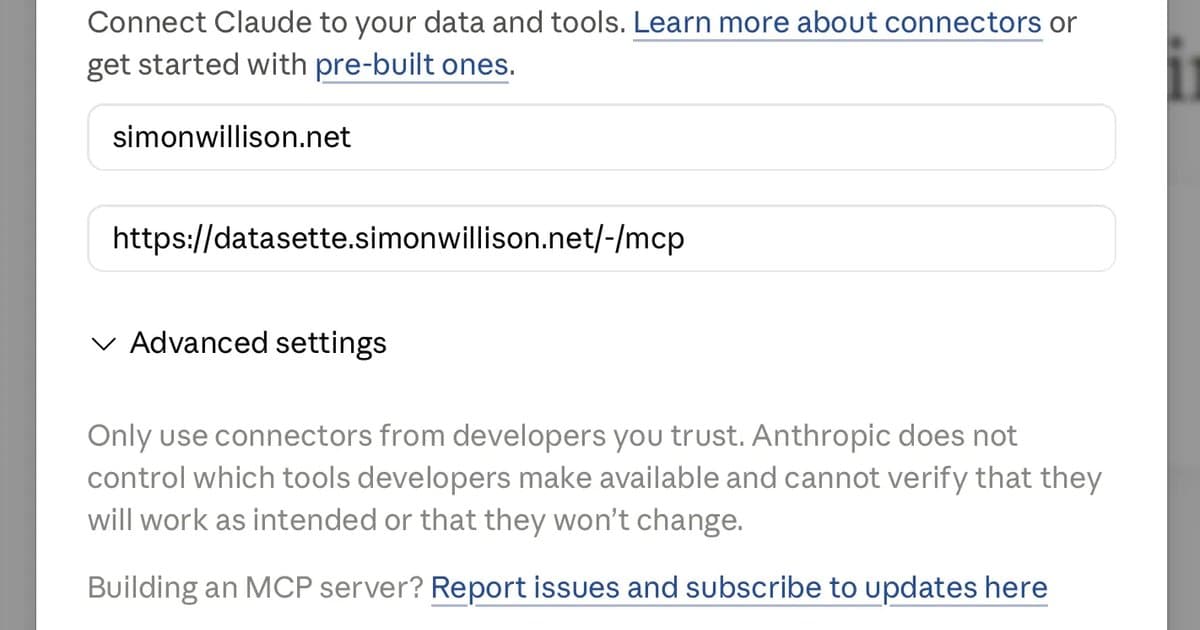Click the 'Building an MCP server?' text

pyautogui.click(x=256, y=588)
